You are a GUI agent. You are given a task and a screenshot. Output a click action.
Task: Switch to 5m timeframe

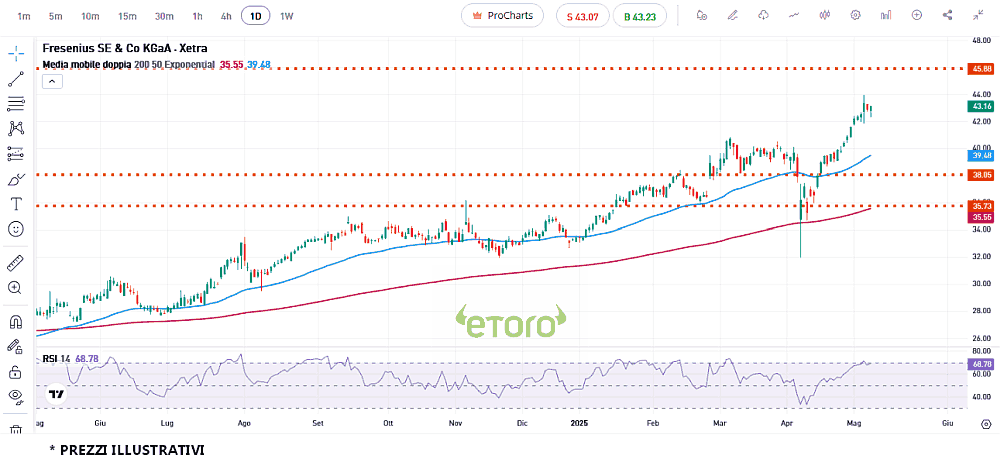tap(55, 17)
